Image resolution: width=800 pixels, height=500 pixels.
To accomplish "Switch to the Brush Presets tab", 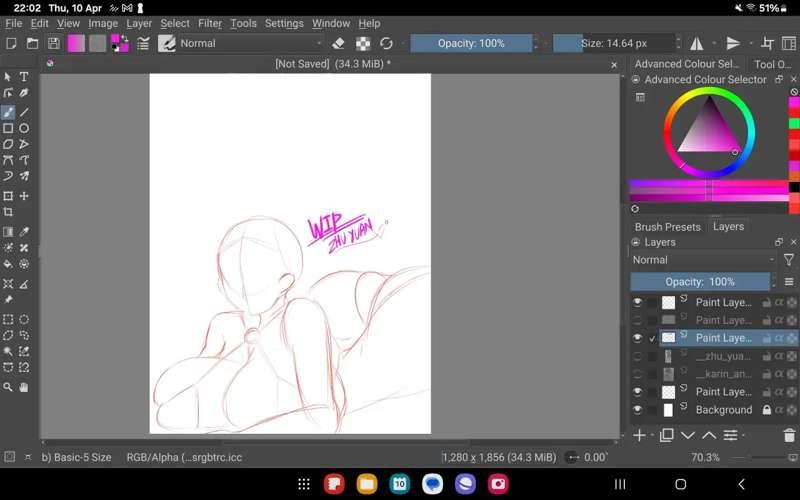I will pyautogui.click(x=667, y=227).
